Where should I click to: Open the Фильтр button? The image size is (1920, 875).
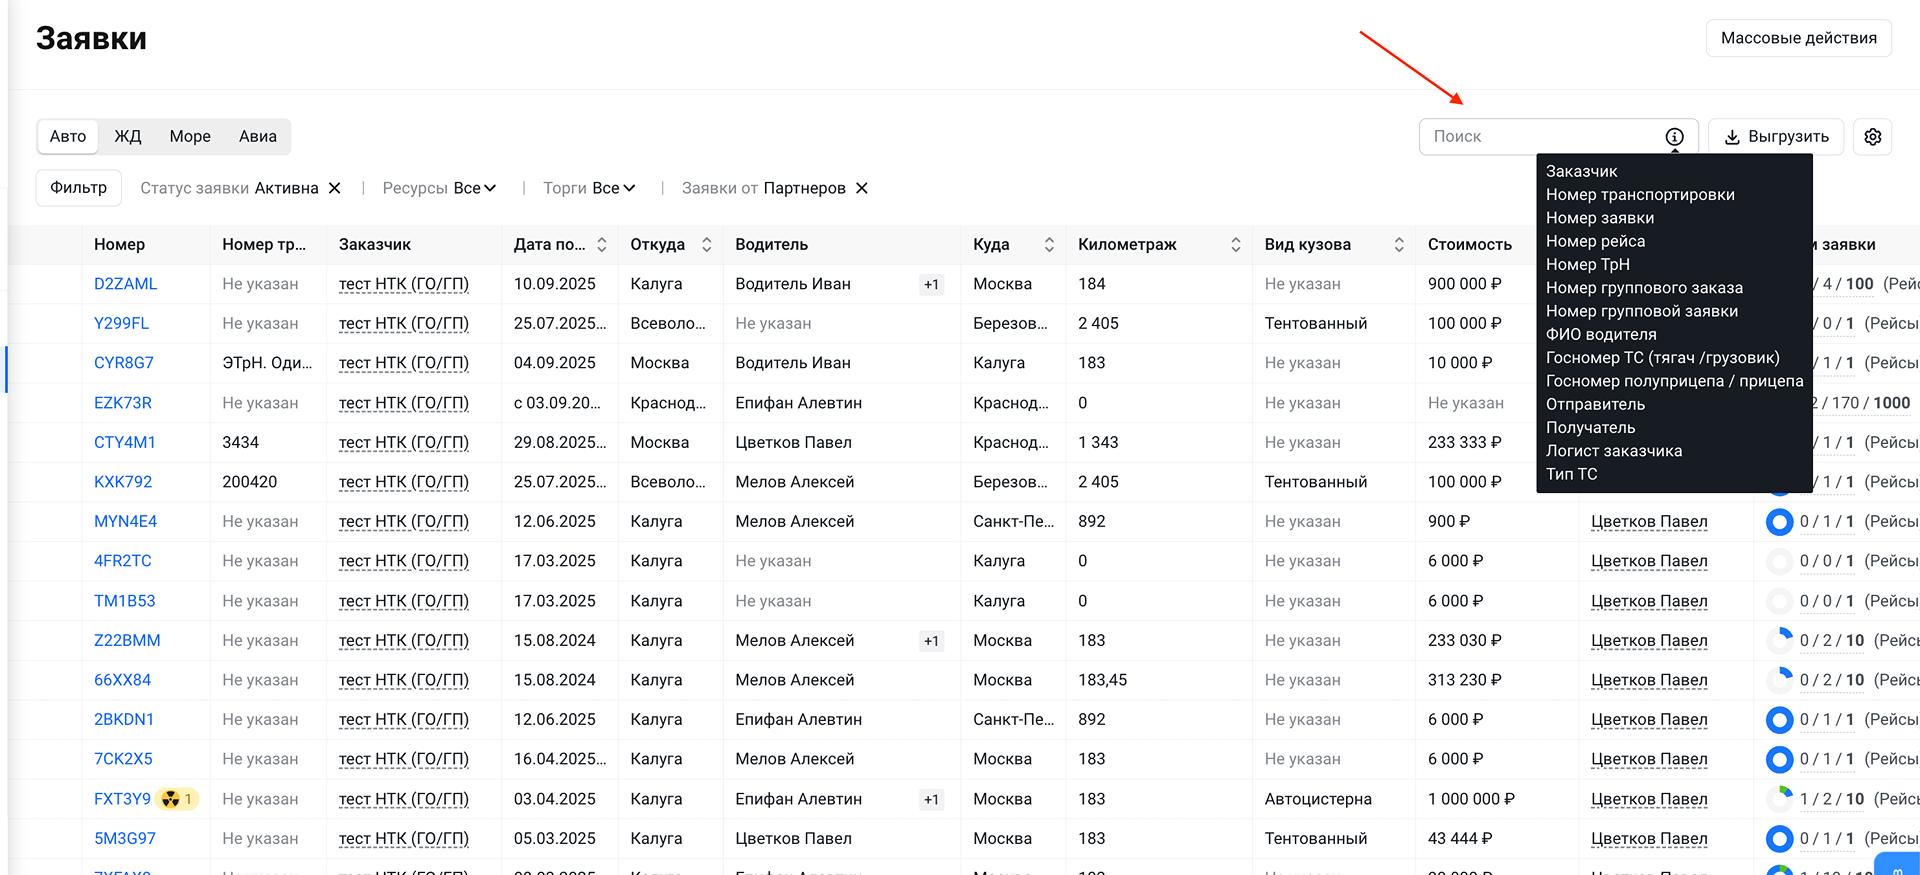pyautogui.click(x=78, y=188)
